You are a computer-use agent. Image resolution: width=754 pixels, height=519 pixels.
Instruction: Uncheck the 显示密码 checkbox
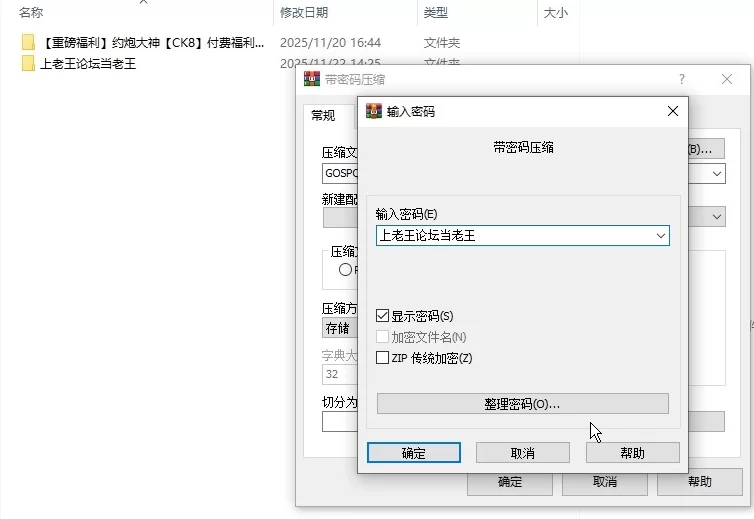pyautogui.click(x=382, y=316)
